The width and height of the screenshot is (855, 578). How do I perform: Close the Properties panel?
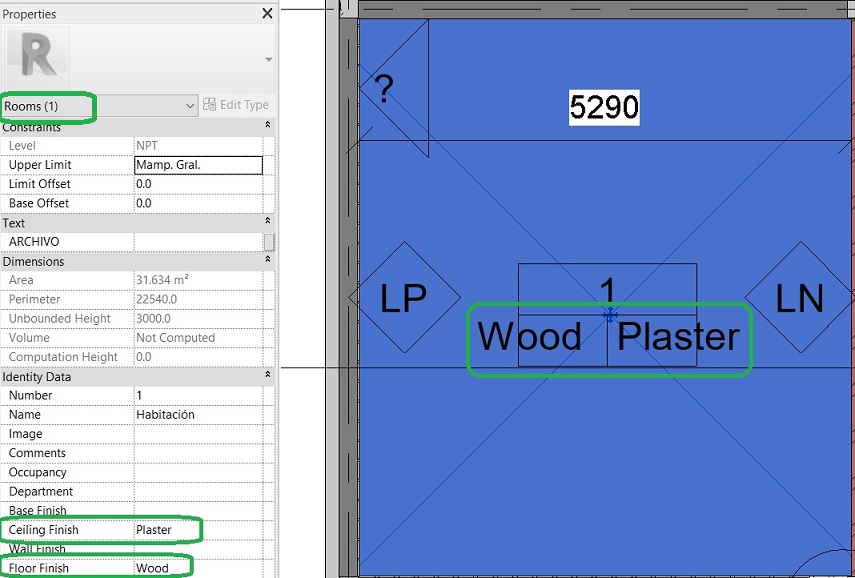266,13
